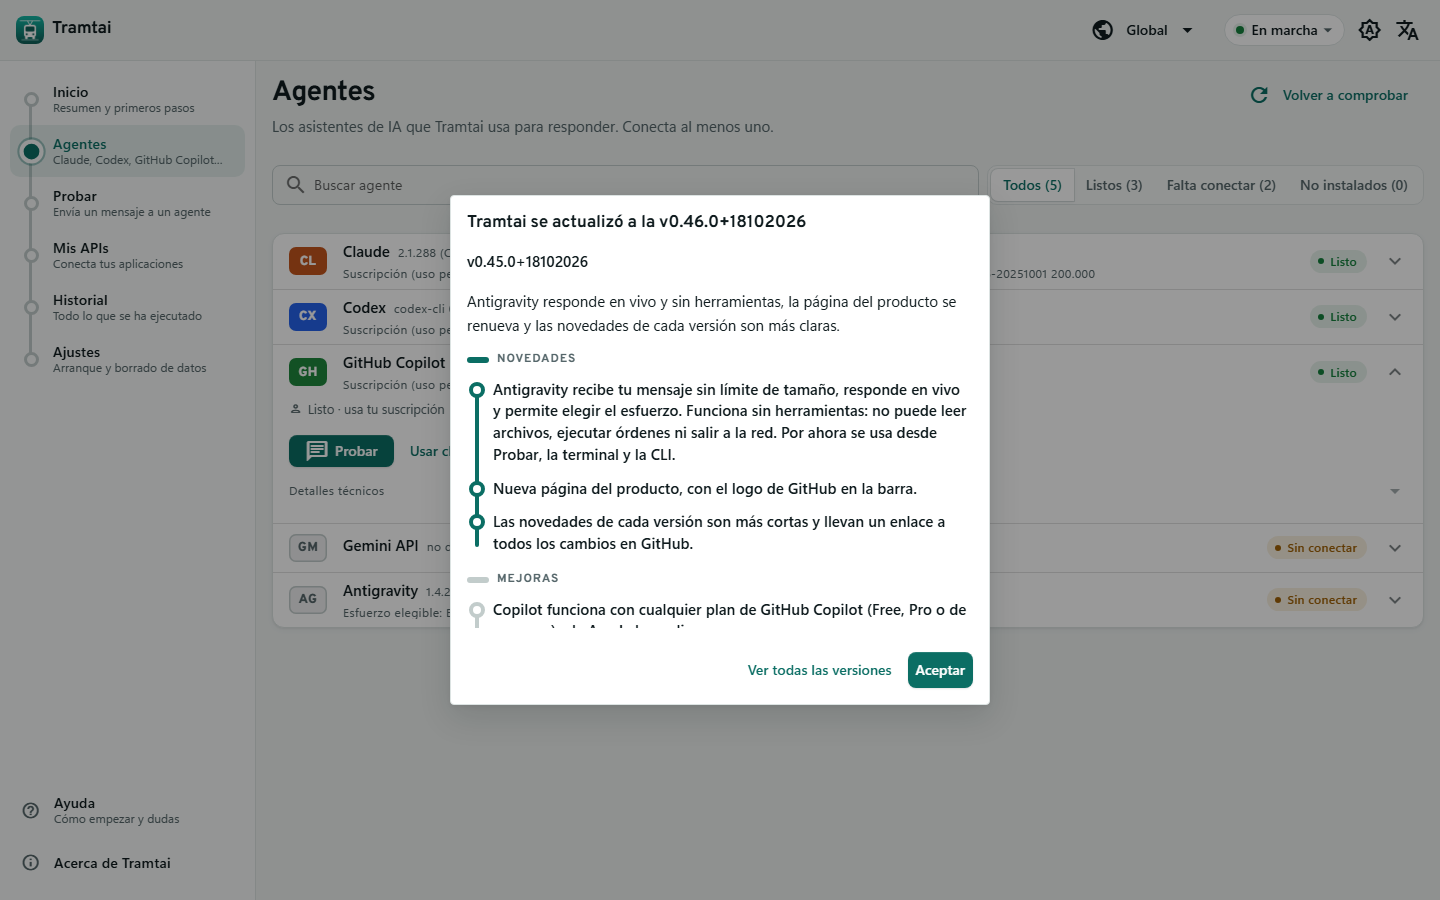Select the Codex CX agent badge
The image size is (1440, 900).
308,316
